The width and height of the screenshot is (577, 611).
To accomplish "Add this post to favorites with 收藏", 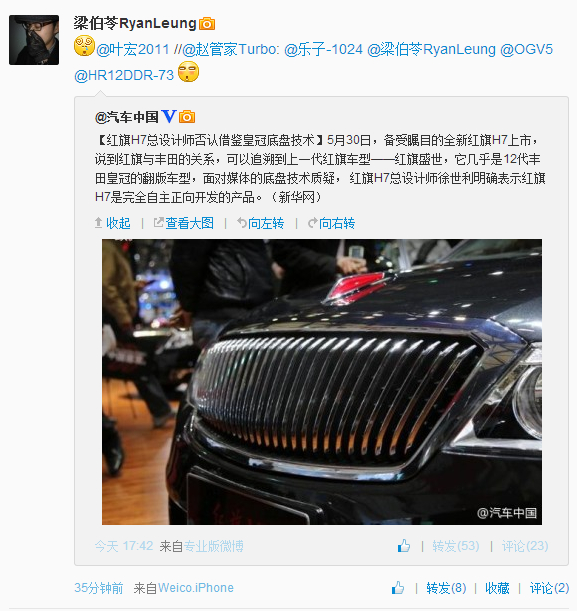I will [497, 588].
